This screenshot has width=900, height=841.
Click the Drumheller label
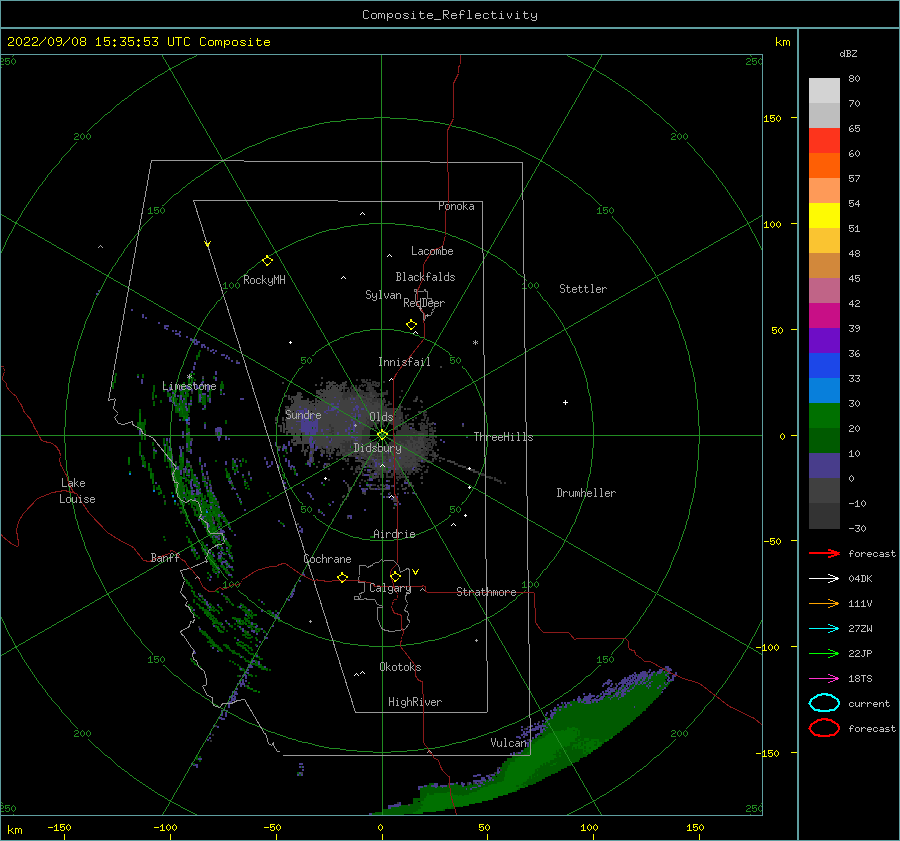(586, 493)
